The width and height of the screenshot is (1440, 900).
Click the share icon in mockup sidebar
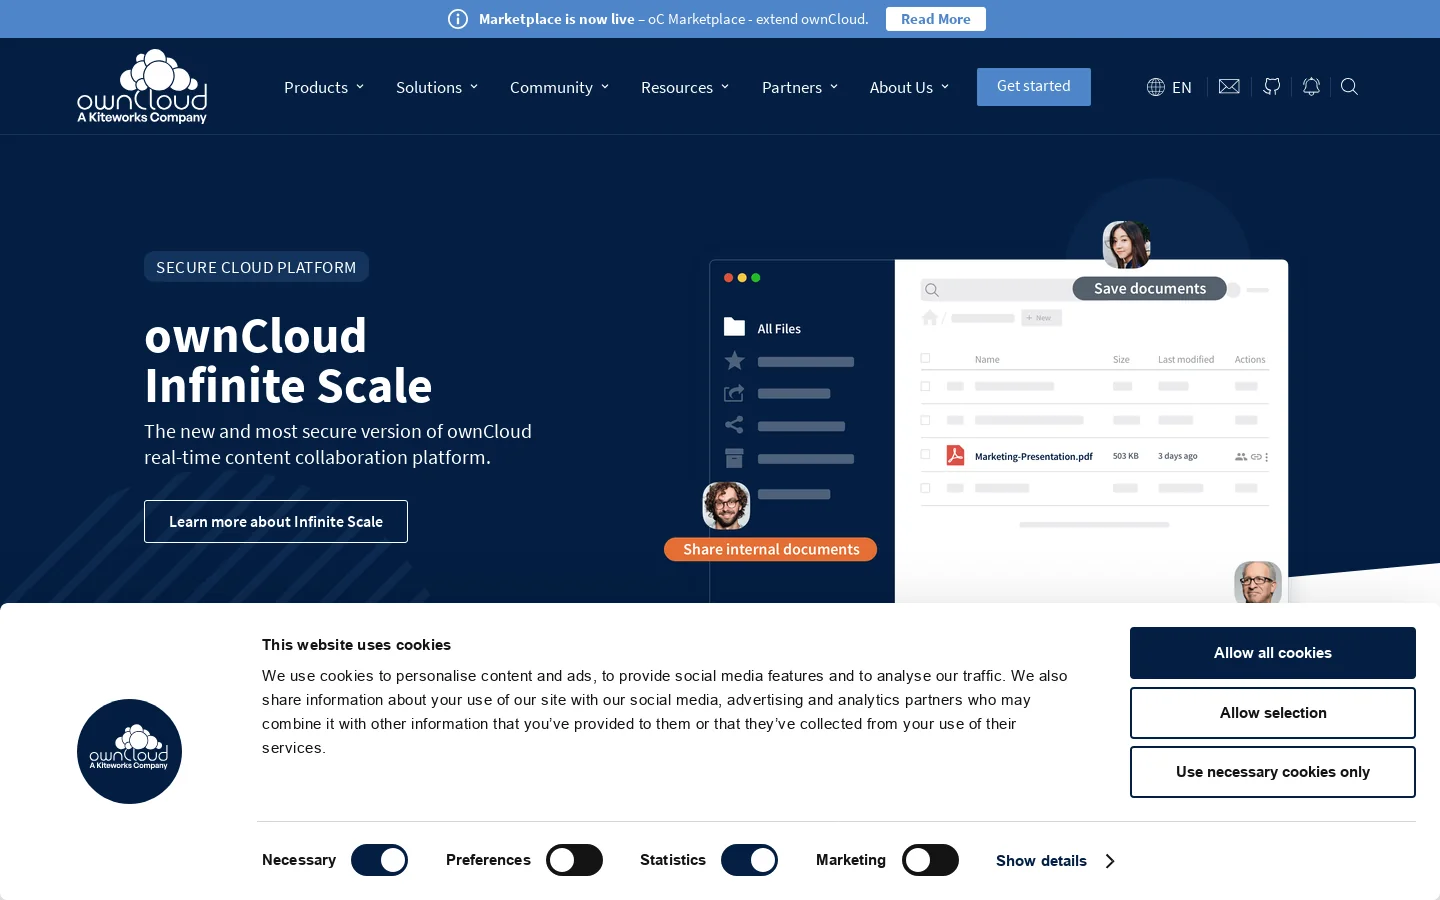[x=734, y=425]
